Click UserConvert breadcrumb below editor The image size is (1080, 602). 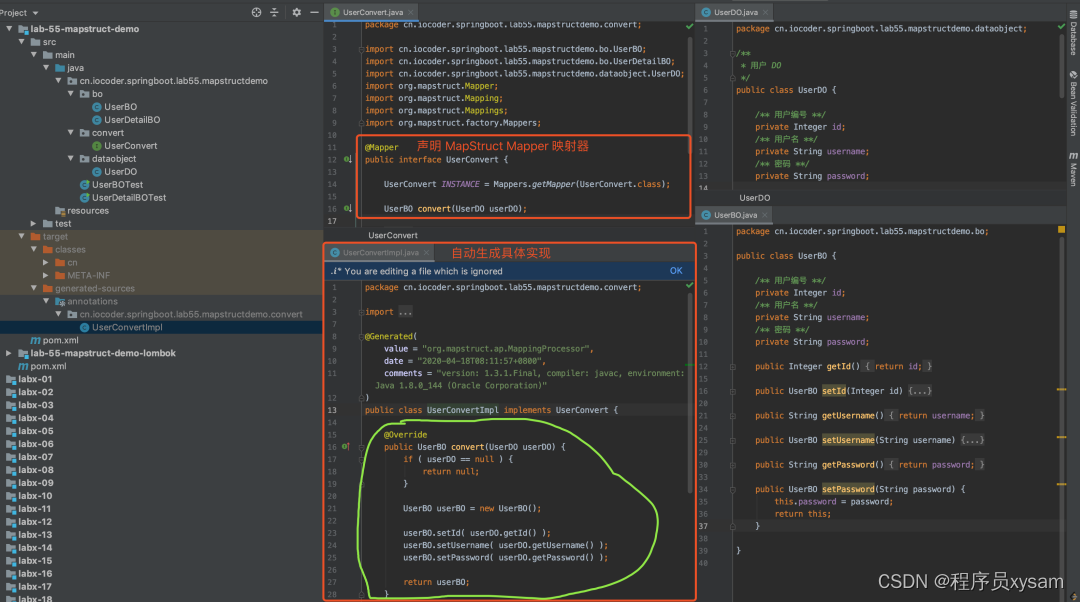coord(393,235)
